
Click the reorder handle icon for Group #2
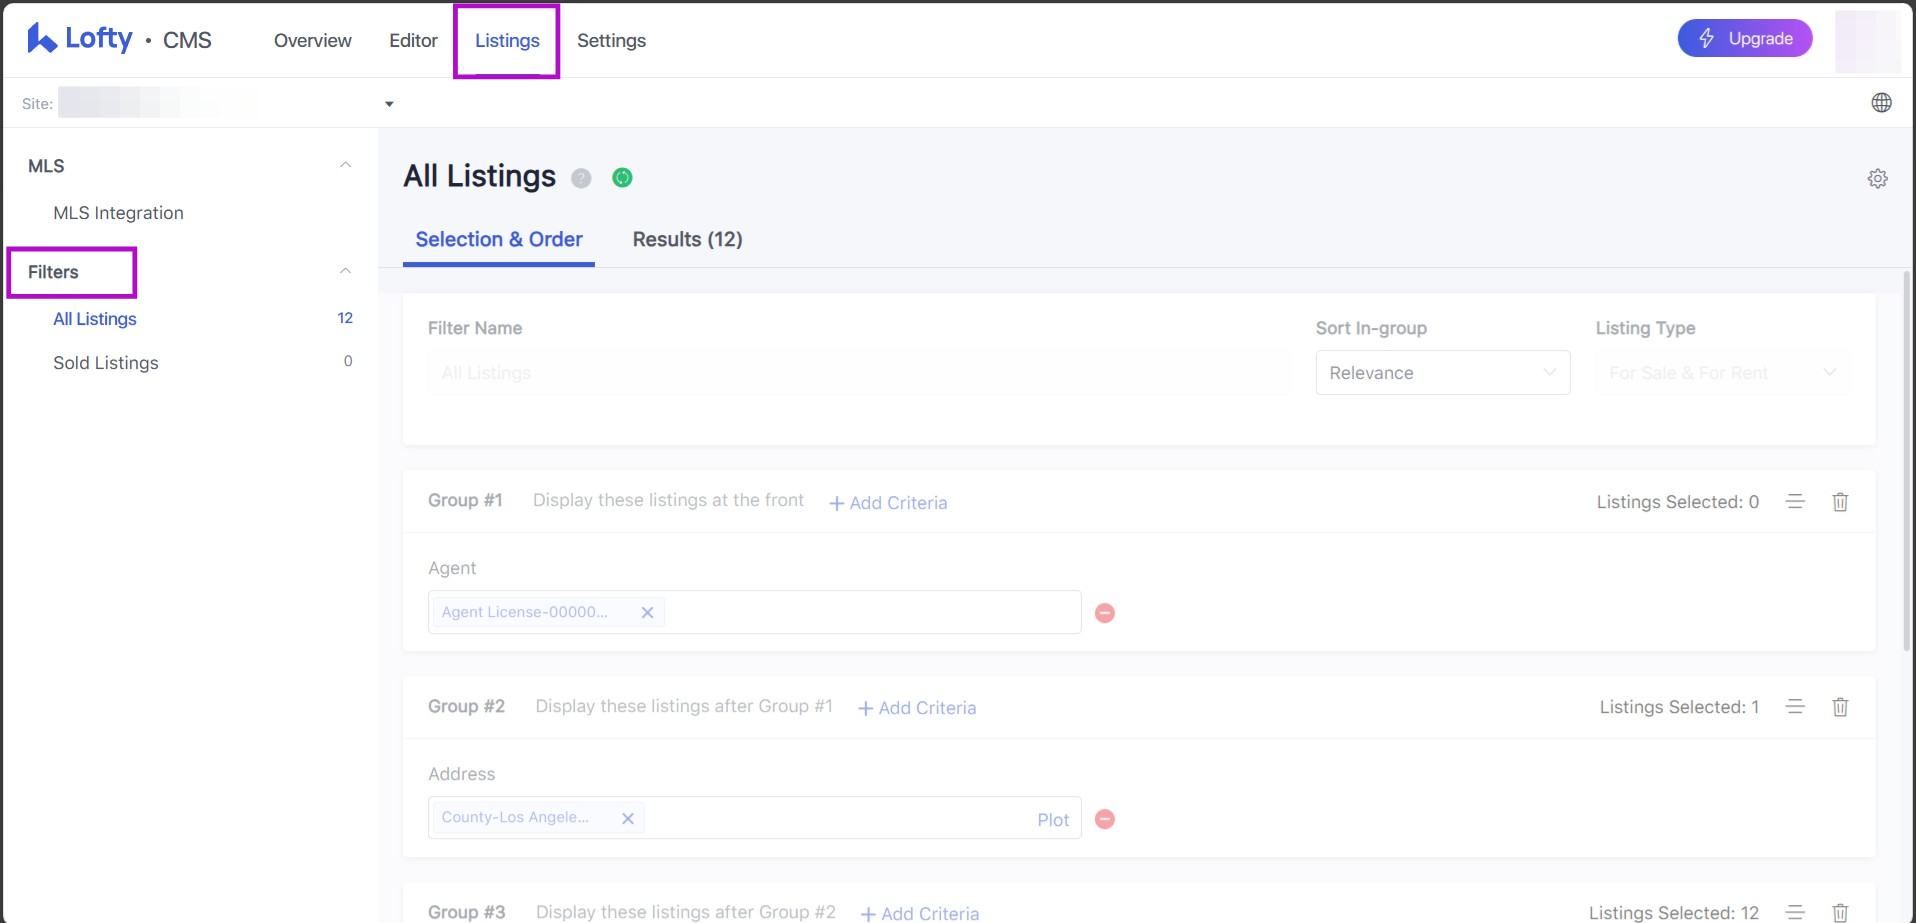(x=1795, y=707)
